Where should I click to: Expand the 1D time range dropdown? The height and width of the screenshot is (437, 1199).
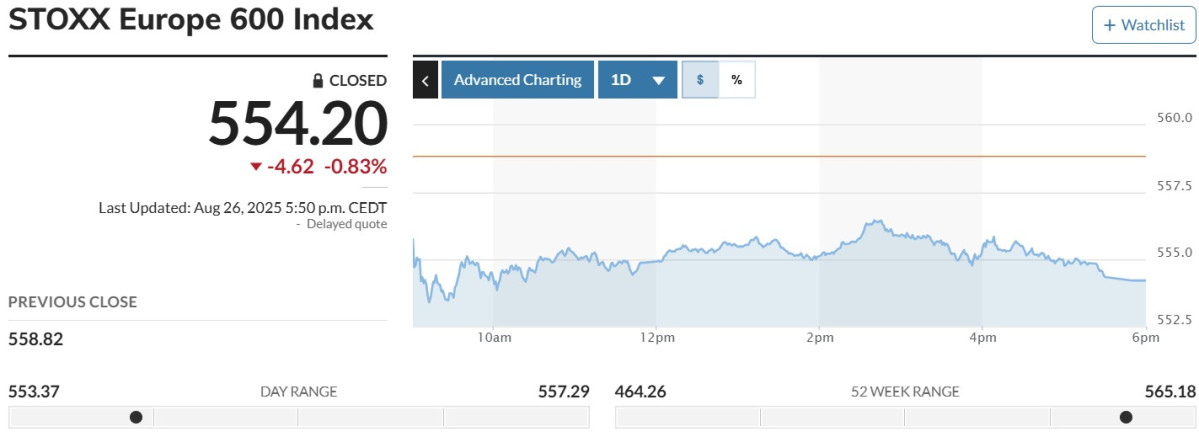point(637,80)
